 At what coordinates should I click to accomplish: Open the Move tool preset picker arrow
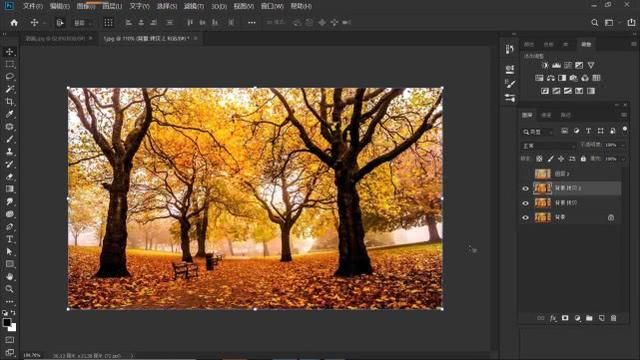click(x=44, y=23)
